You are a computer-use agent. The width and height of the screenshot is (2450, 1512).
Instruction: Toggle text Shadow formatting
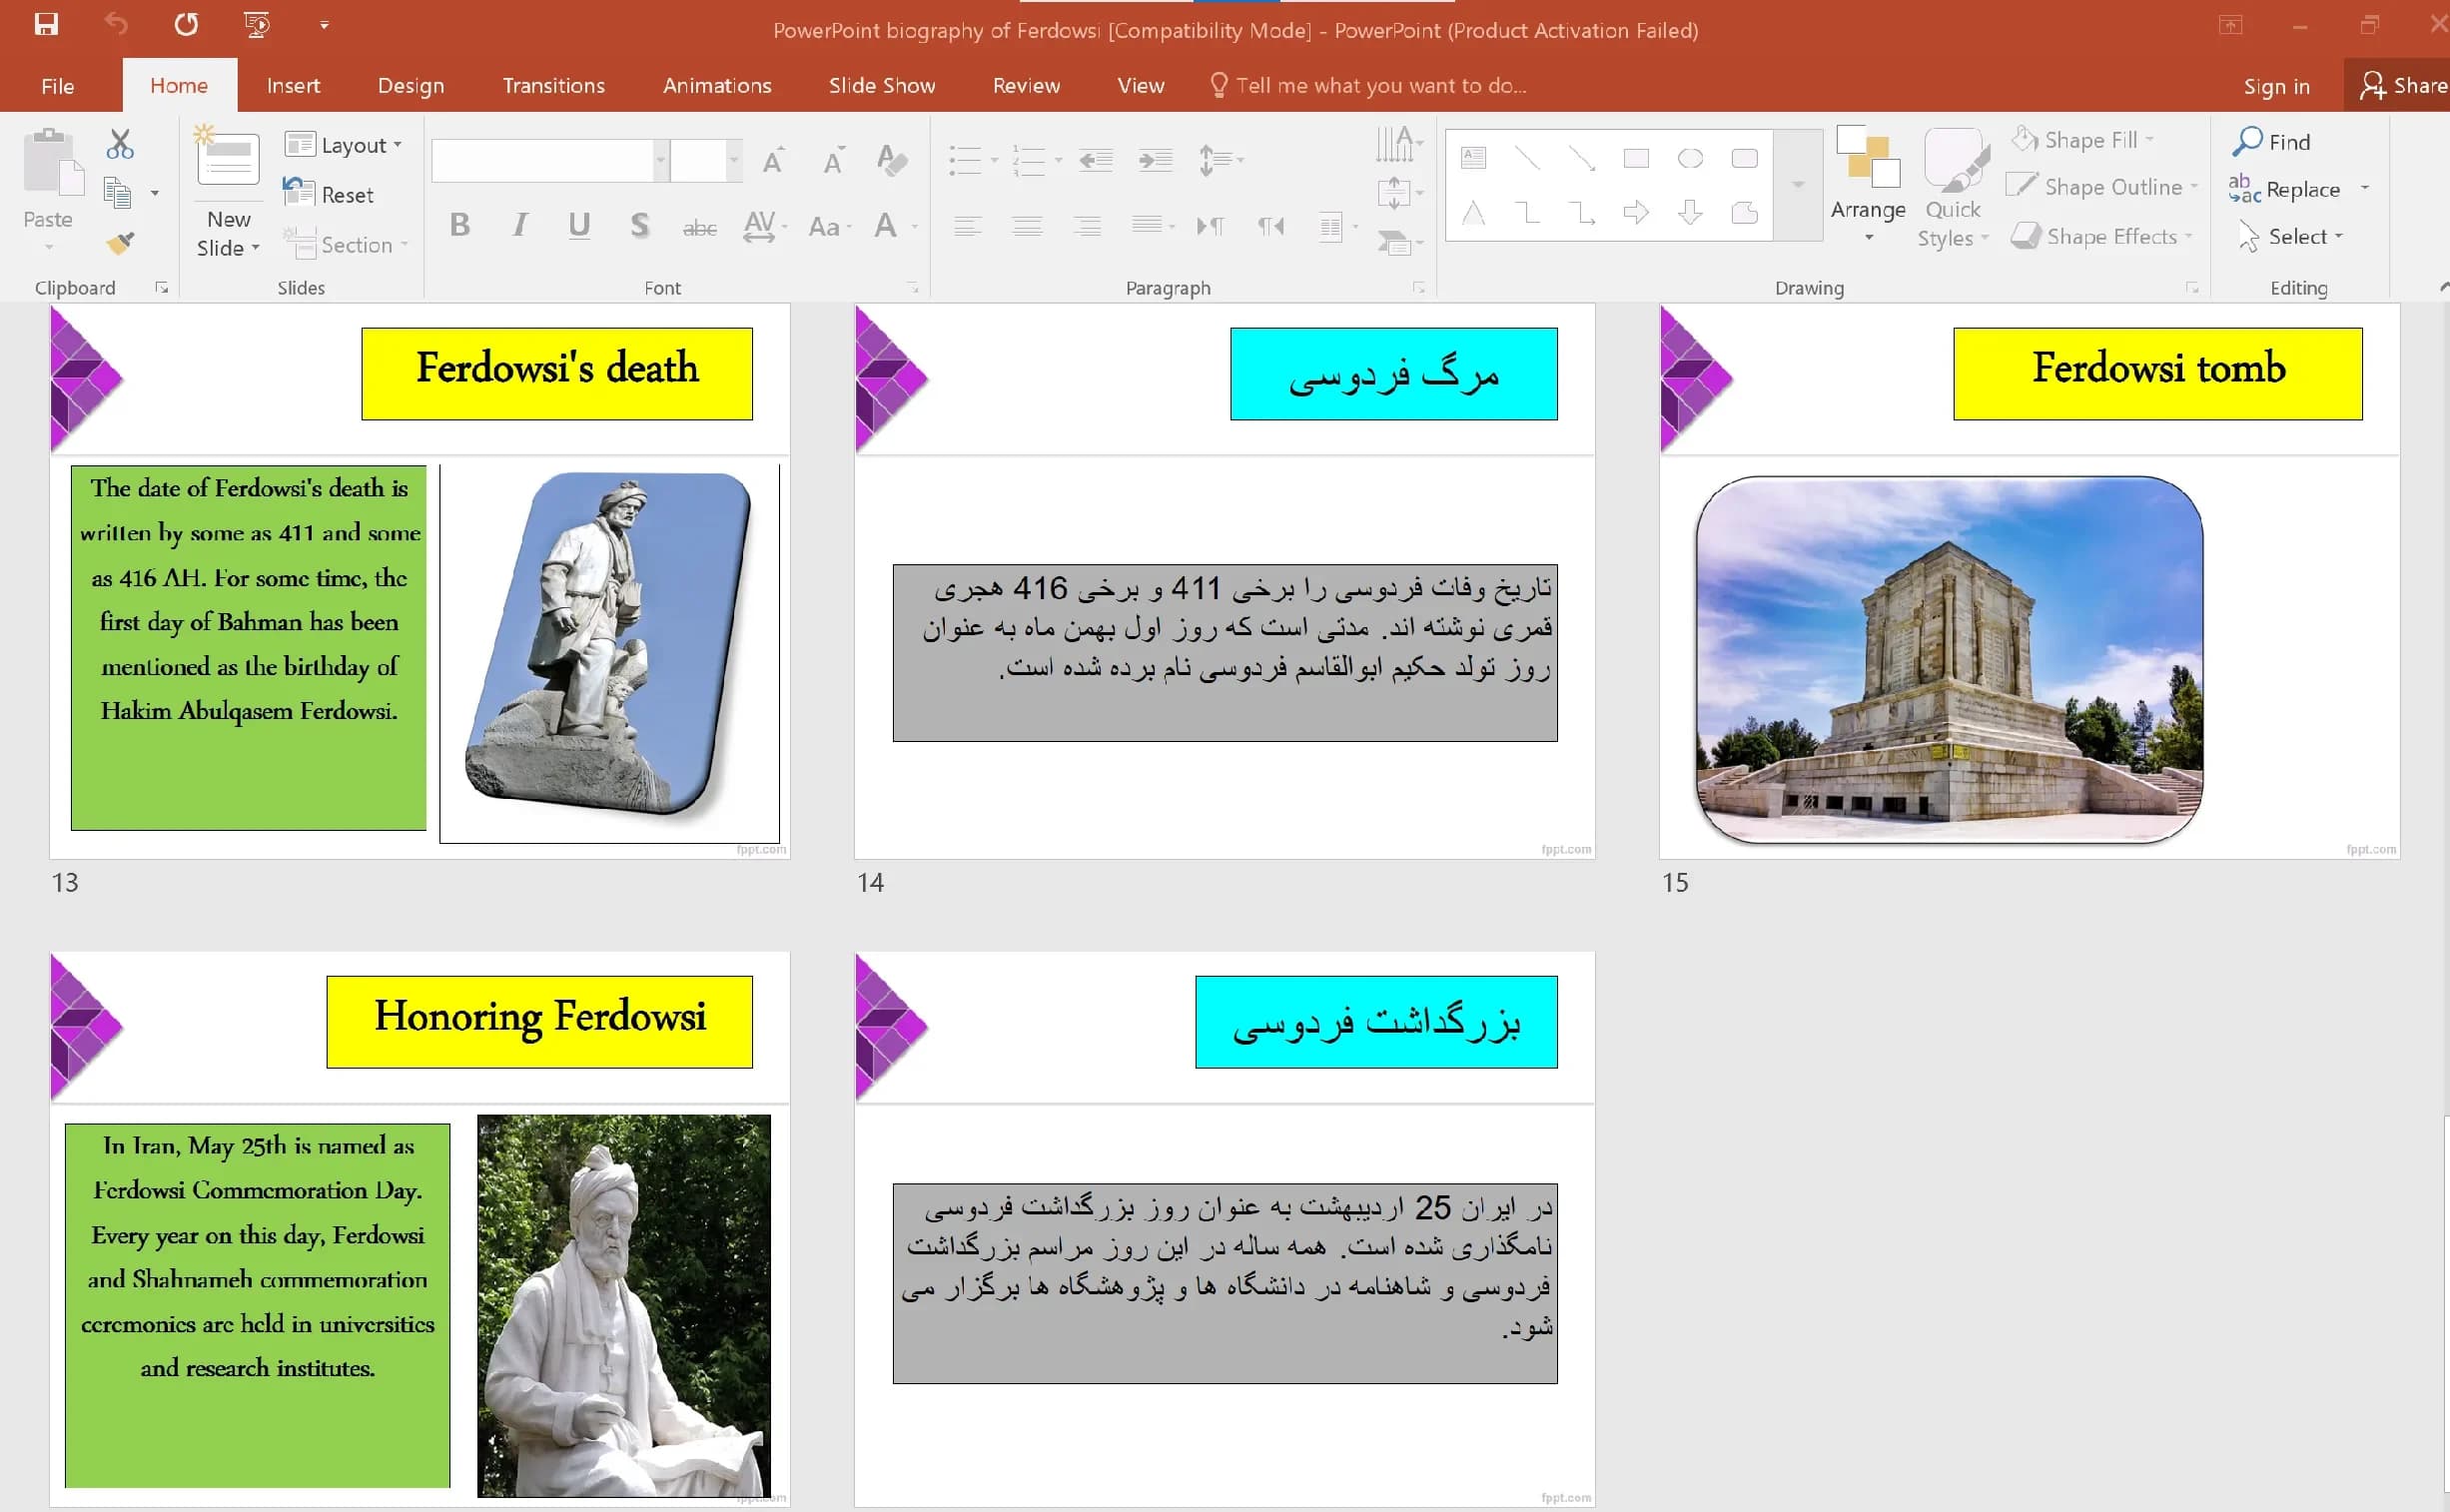coord(640,226)
